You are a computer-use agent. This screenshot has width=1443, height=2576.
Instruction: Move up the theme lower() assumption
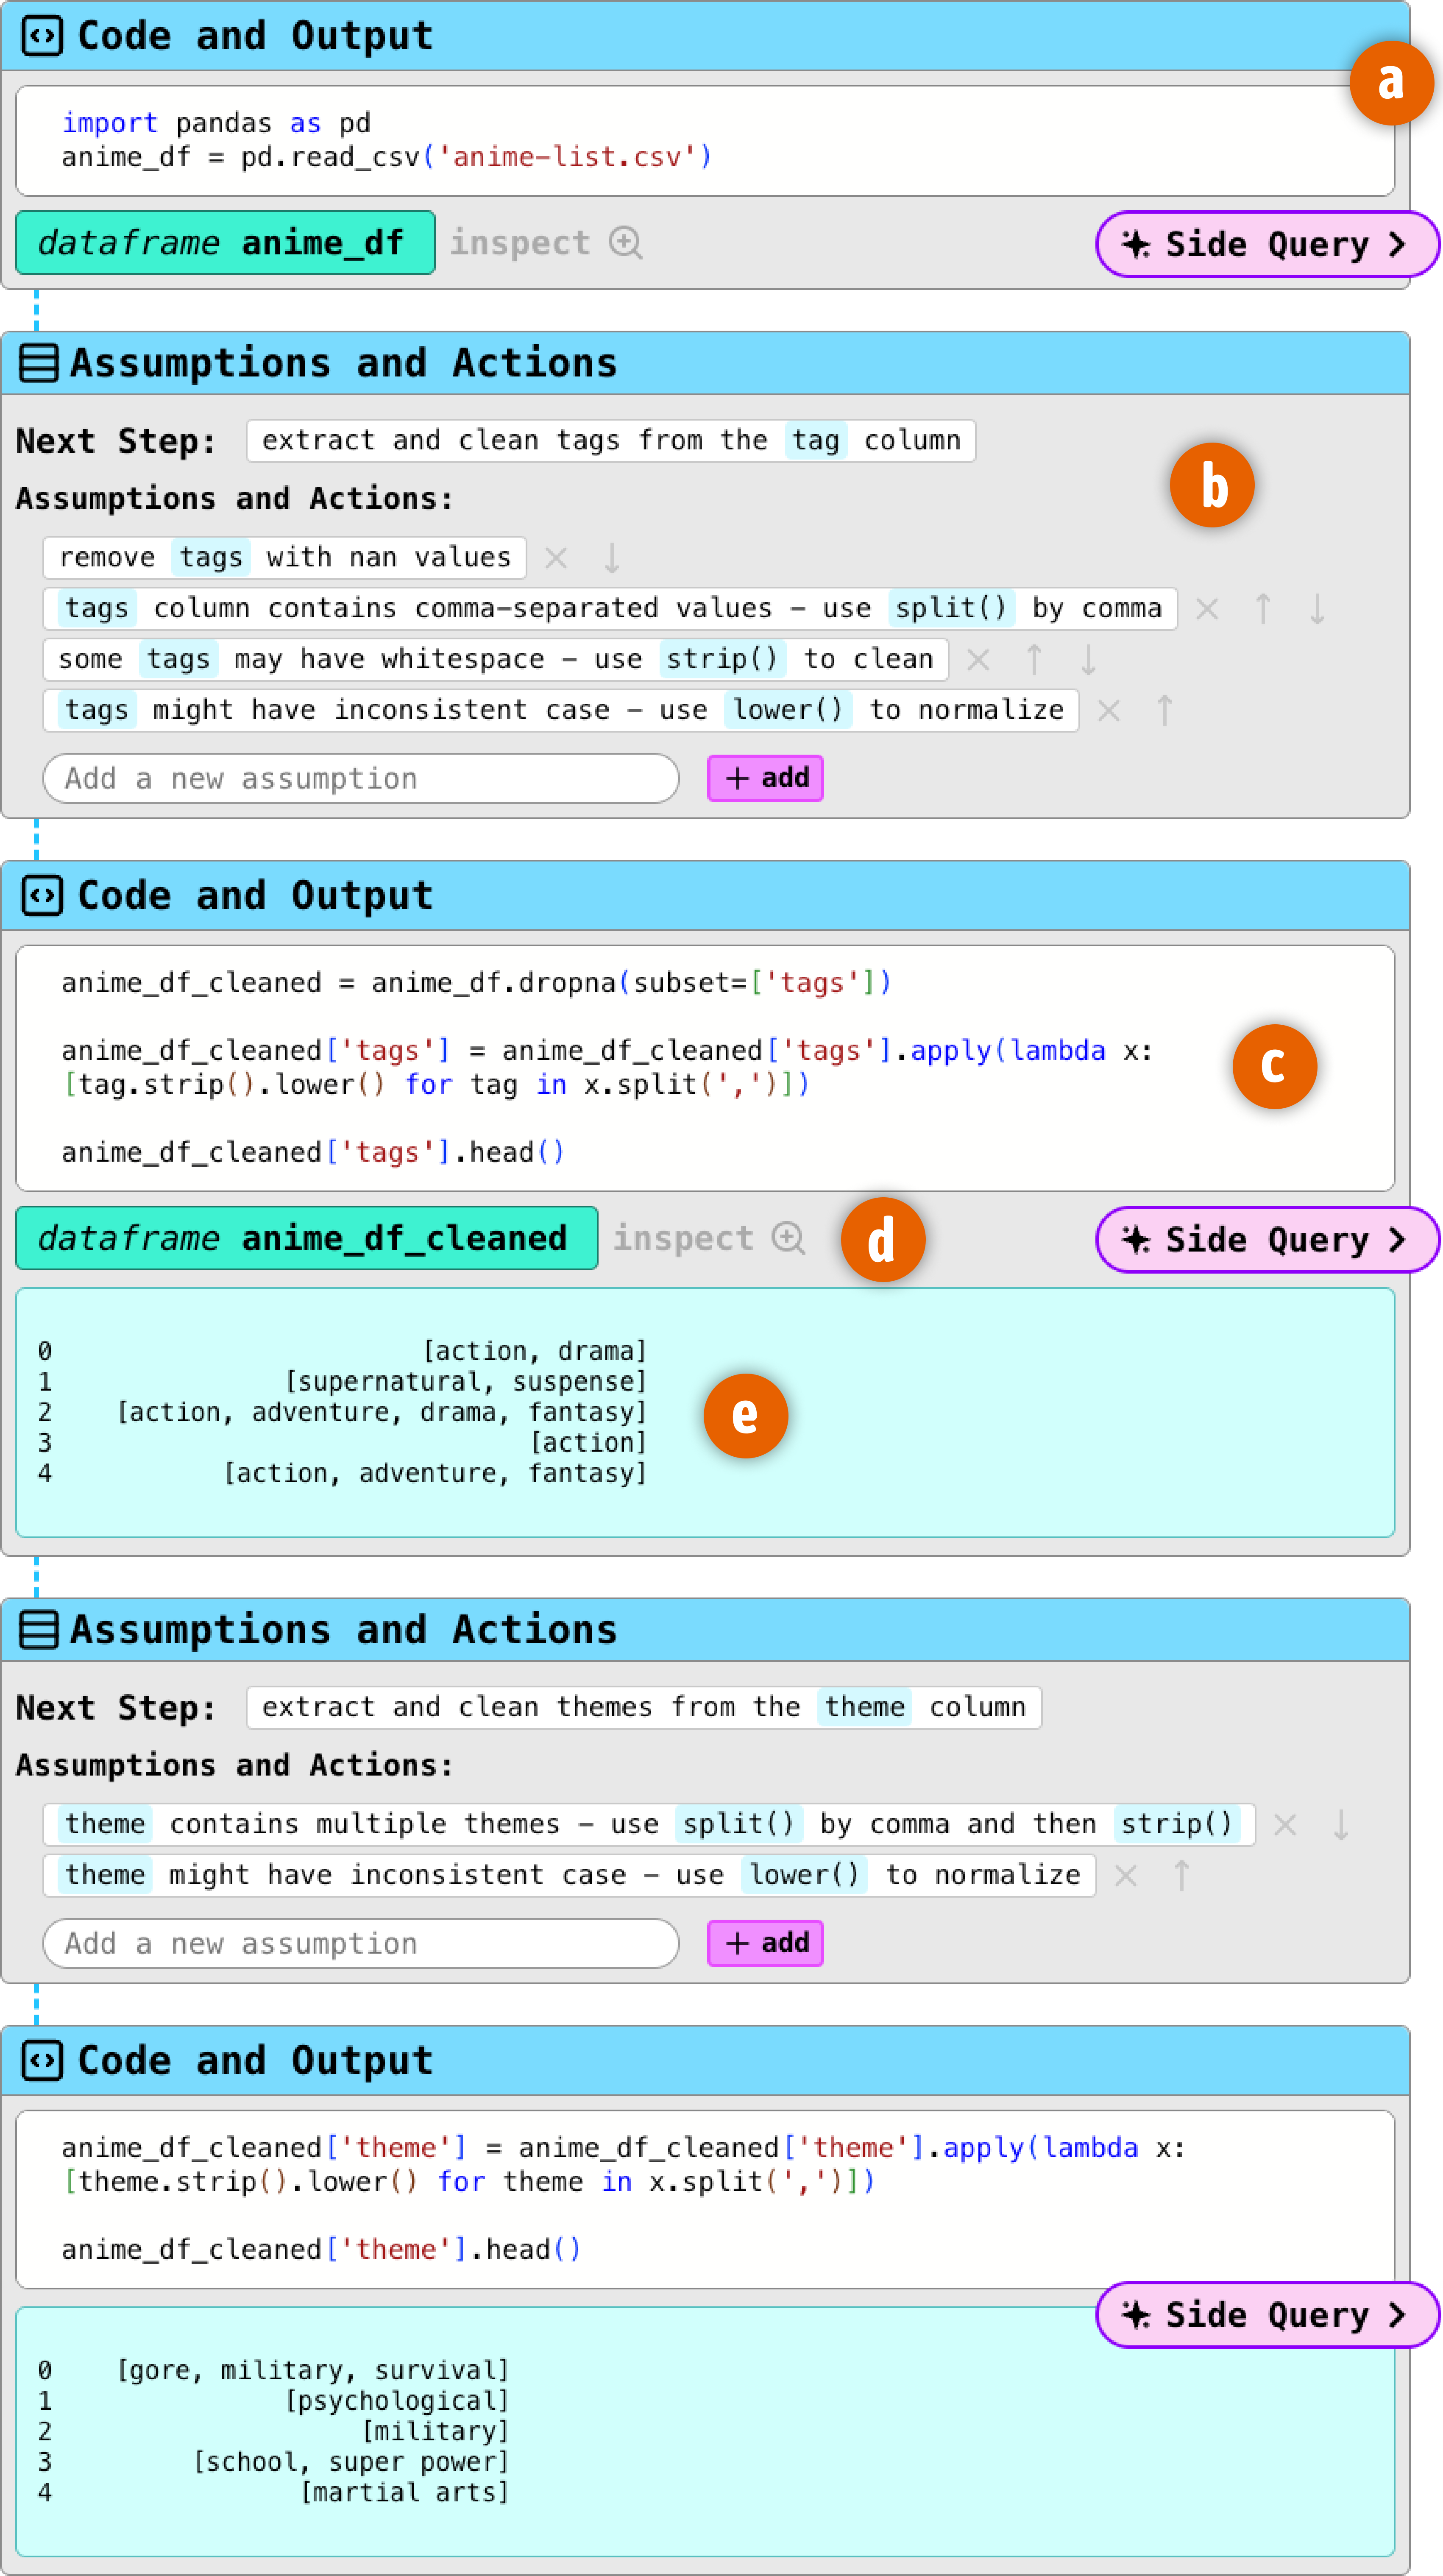click(x=1181, y=1875)
